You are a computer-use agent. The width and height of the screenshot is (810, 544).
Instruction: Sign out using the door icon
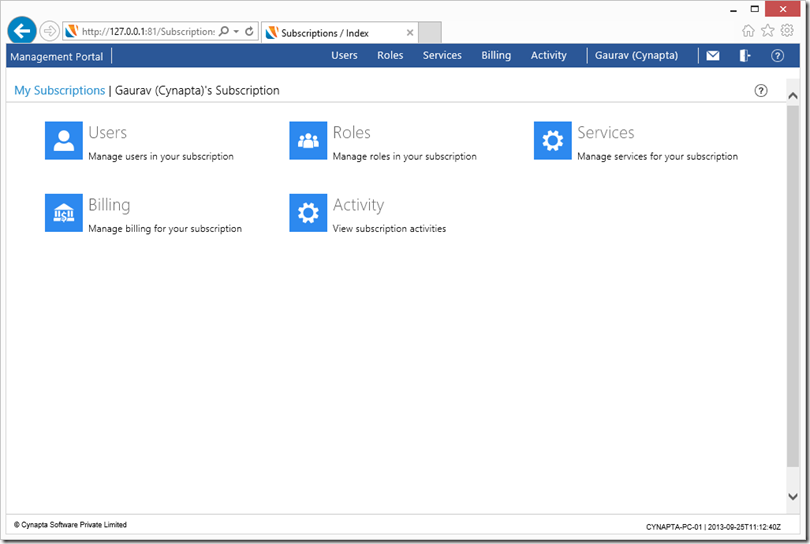(744, 55)
